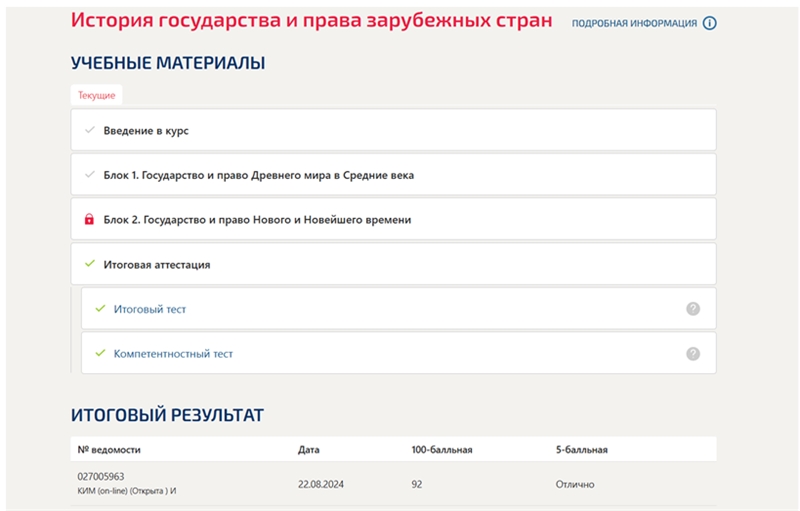Expand Блок 1 Государство и право Древнего мира
Screen dimensions: 800x511
pos(393,174)
